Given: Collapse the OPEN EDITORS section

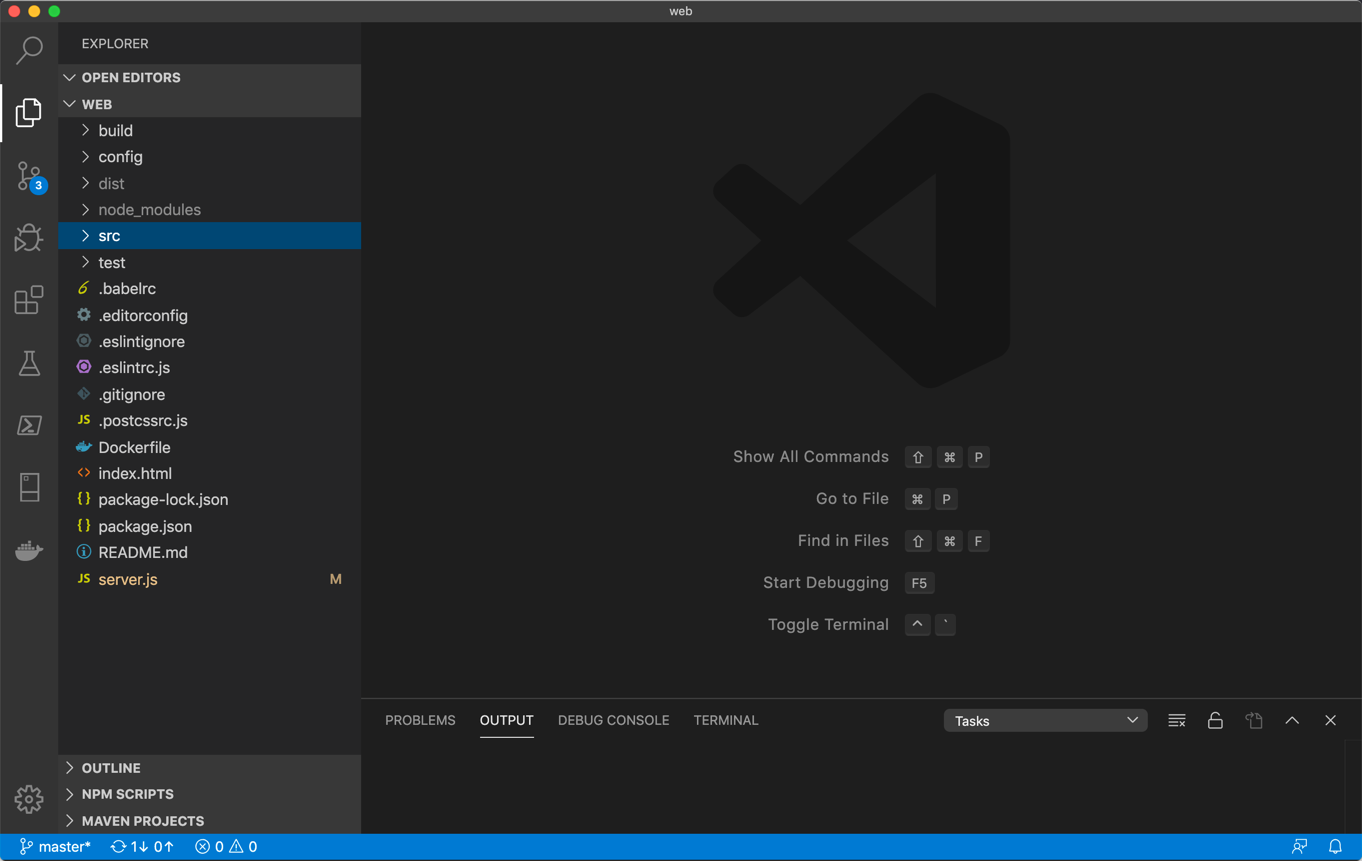Looking at the screenshot, I should (x=209, y=77).
